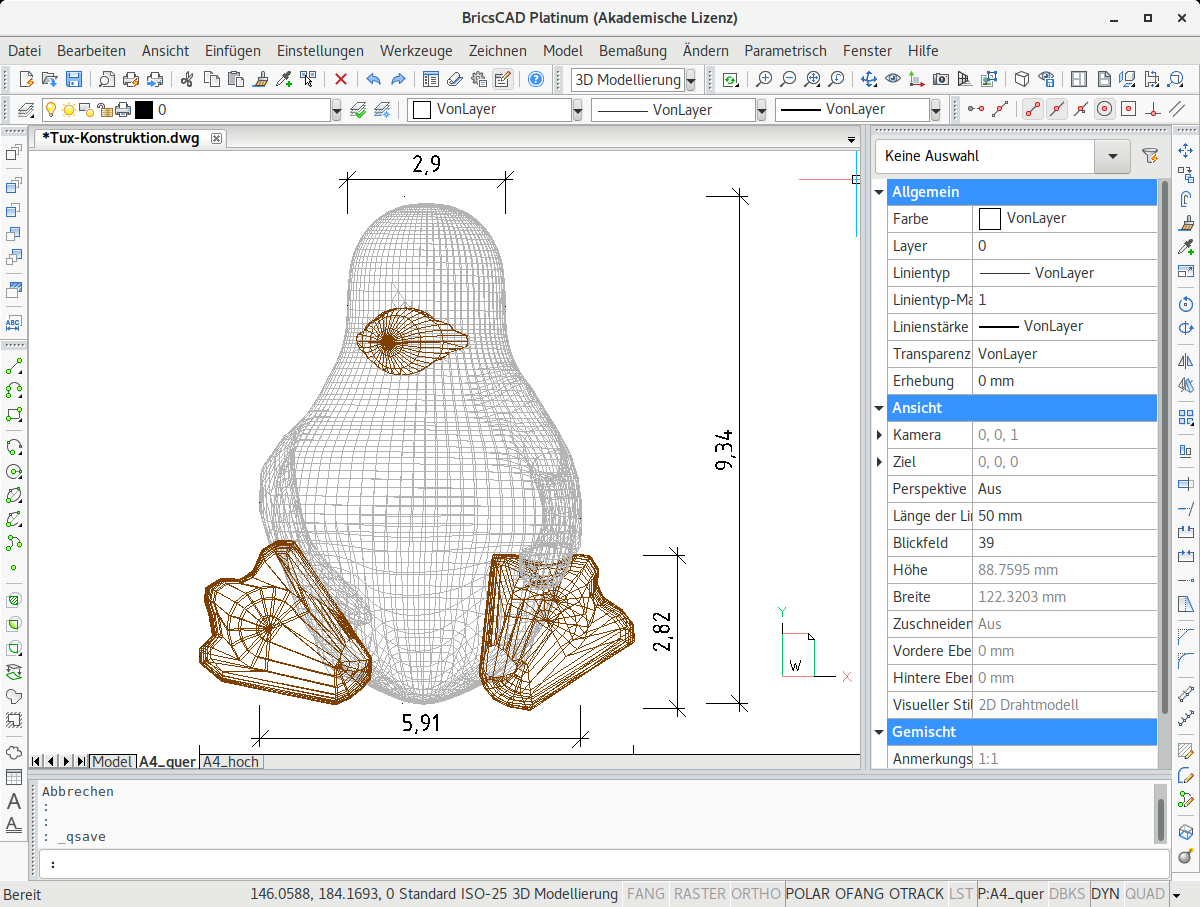This screenshot has width=1200, height=907.
Task: Toggle ORTHO mode in status bar
Action: (756, 894)
